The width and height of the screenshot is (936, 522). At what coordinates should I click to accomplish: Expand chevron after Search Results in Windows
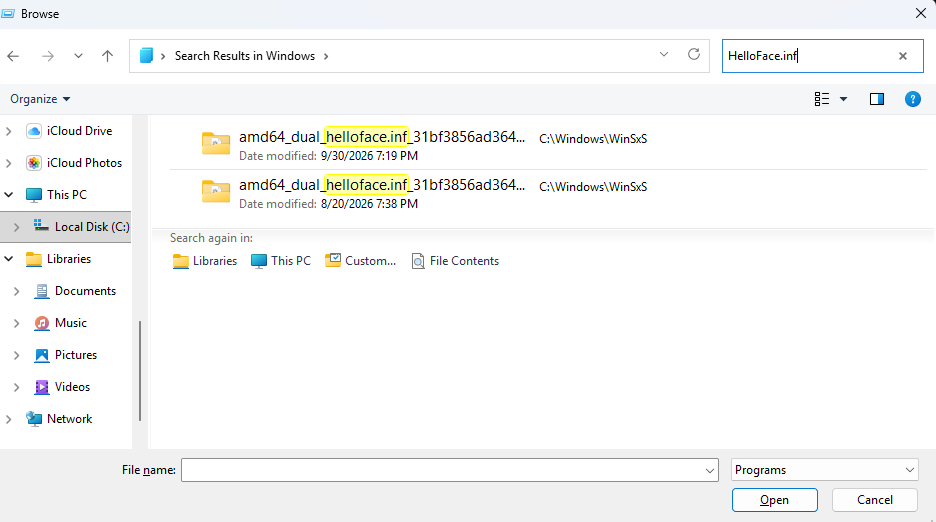326,56
